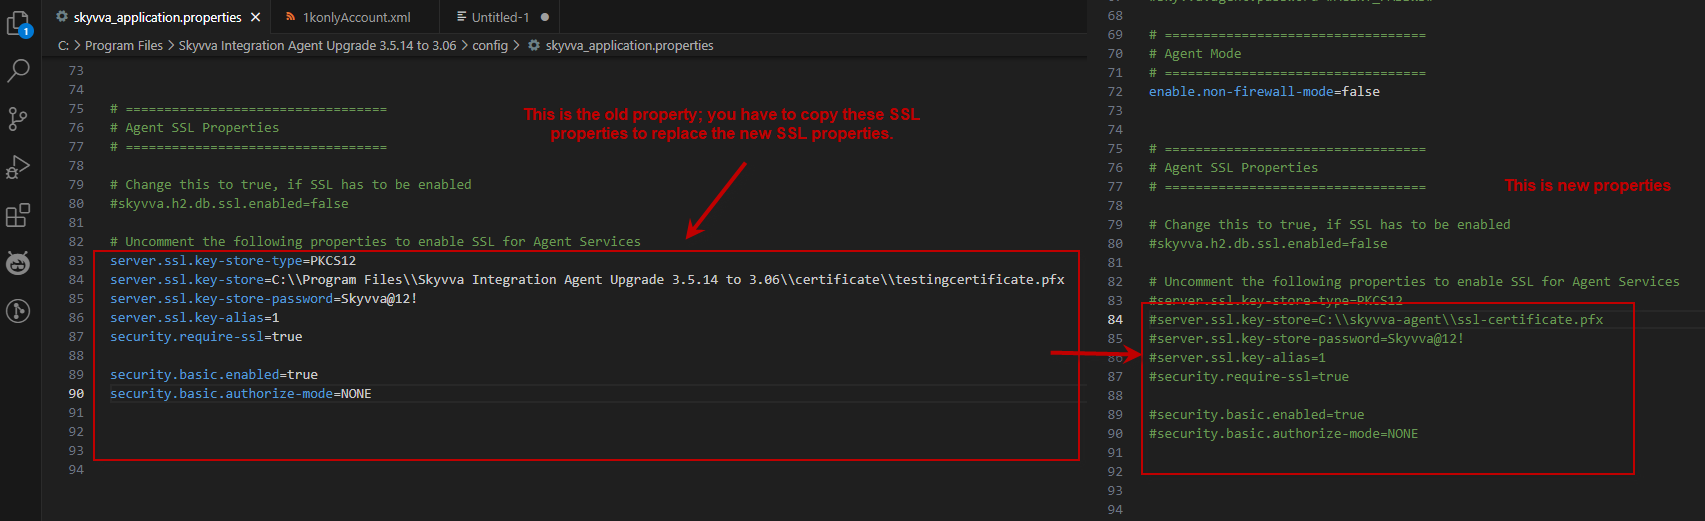
Task: Open the Explorer view in activity bar
Action: tap(18, 23)
